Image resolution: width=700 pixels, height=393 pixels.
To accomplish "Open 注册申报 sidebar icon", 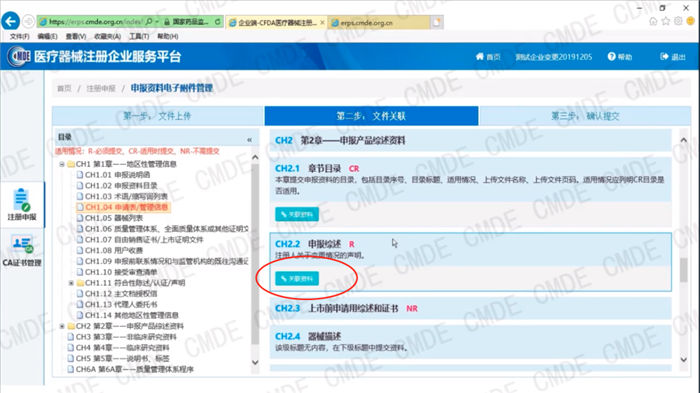I will coord(21,205).
